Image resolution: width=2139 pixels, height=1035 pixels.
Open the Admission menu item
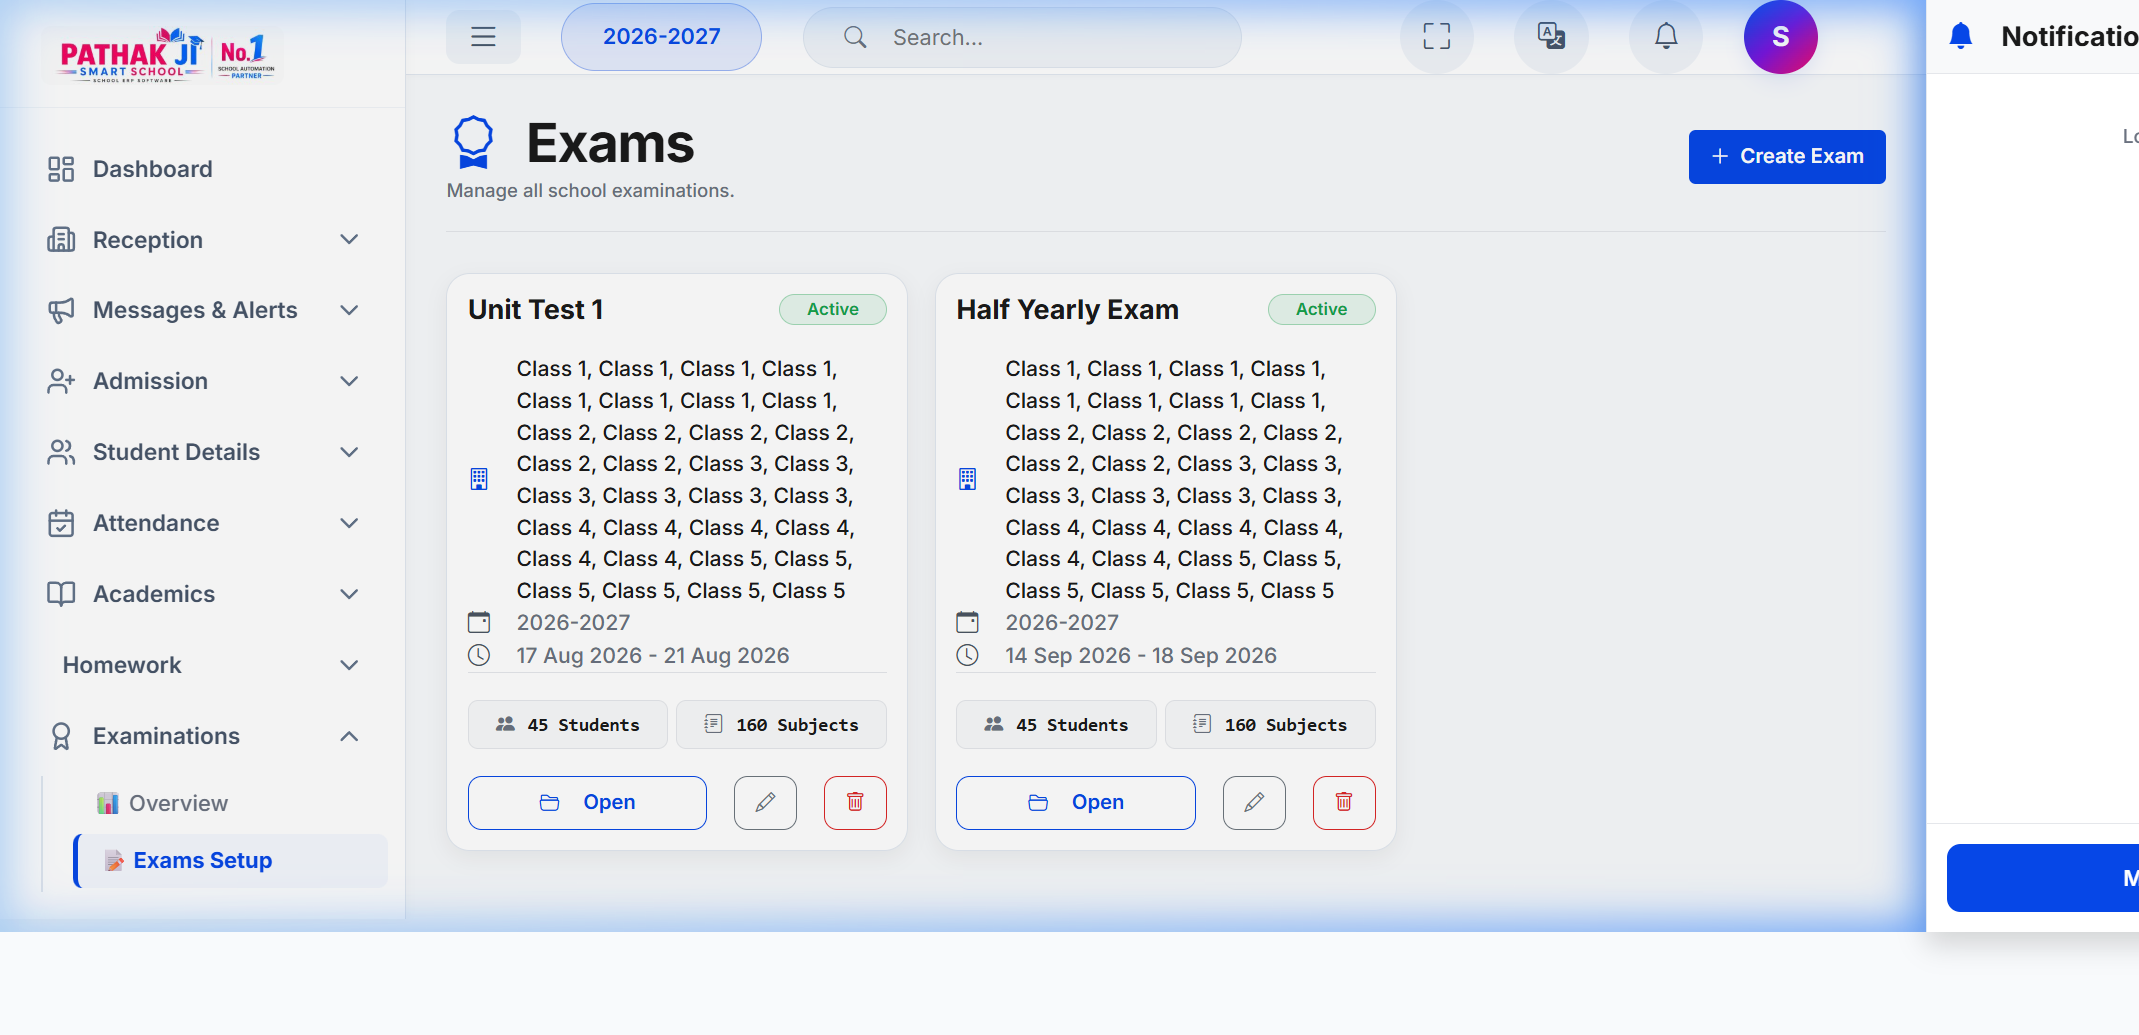click(x=202, y=381)
